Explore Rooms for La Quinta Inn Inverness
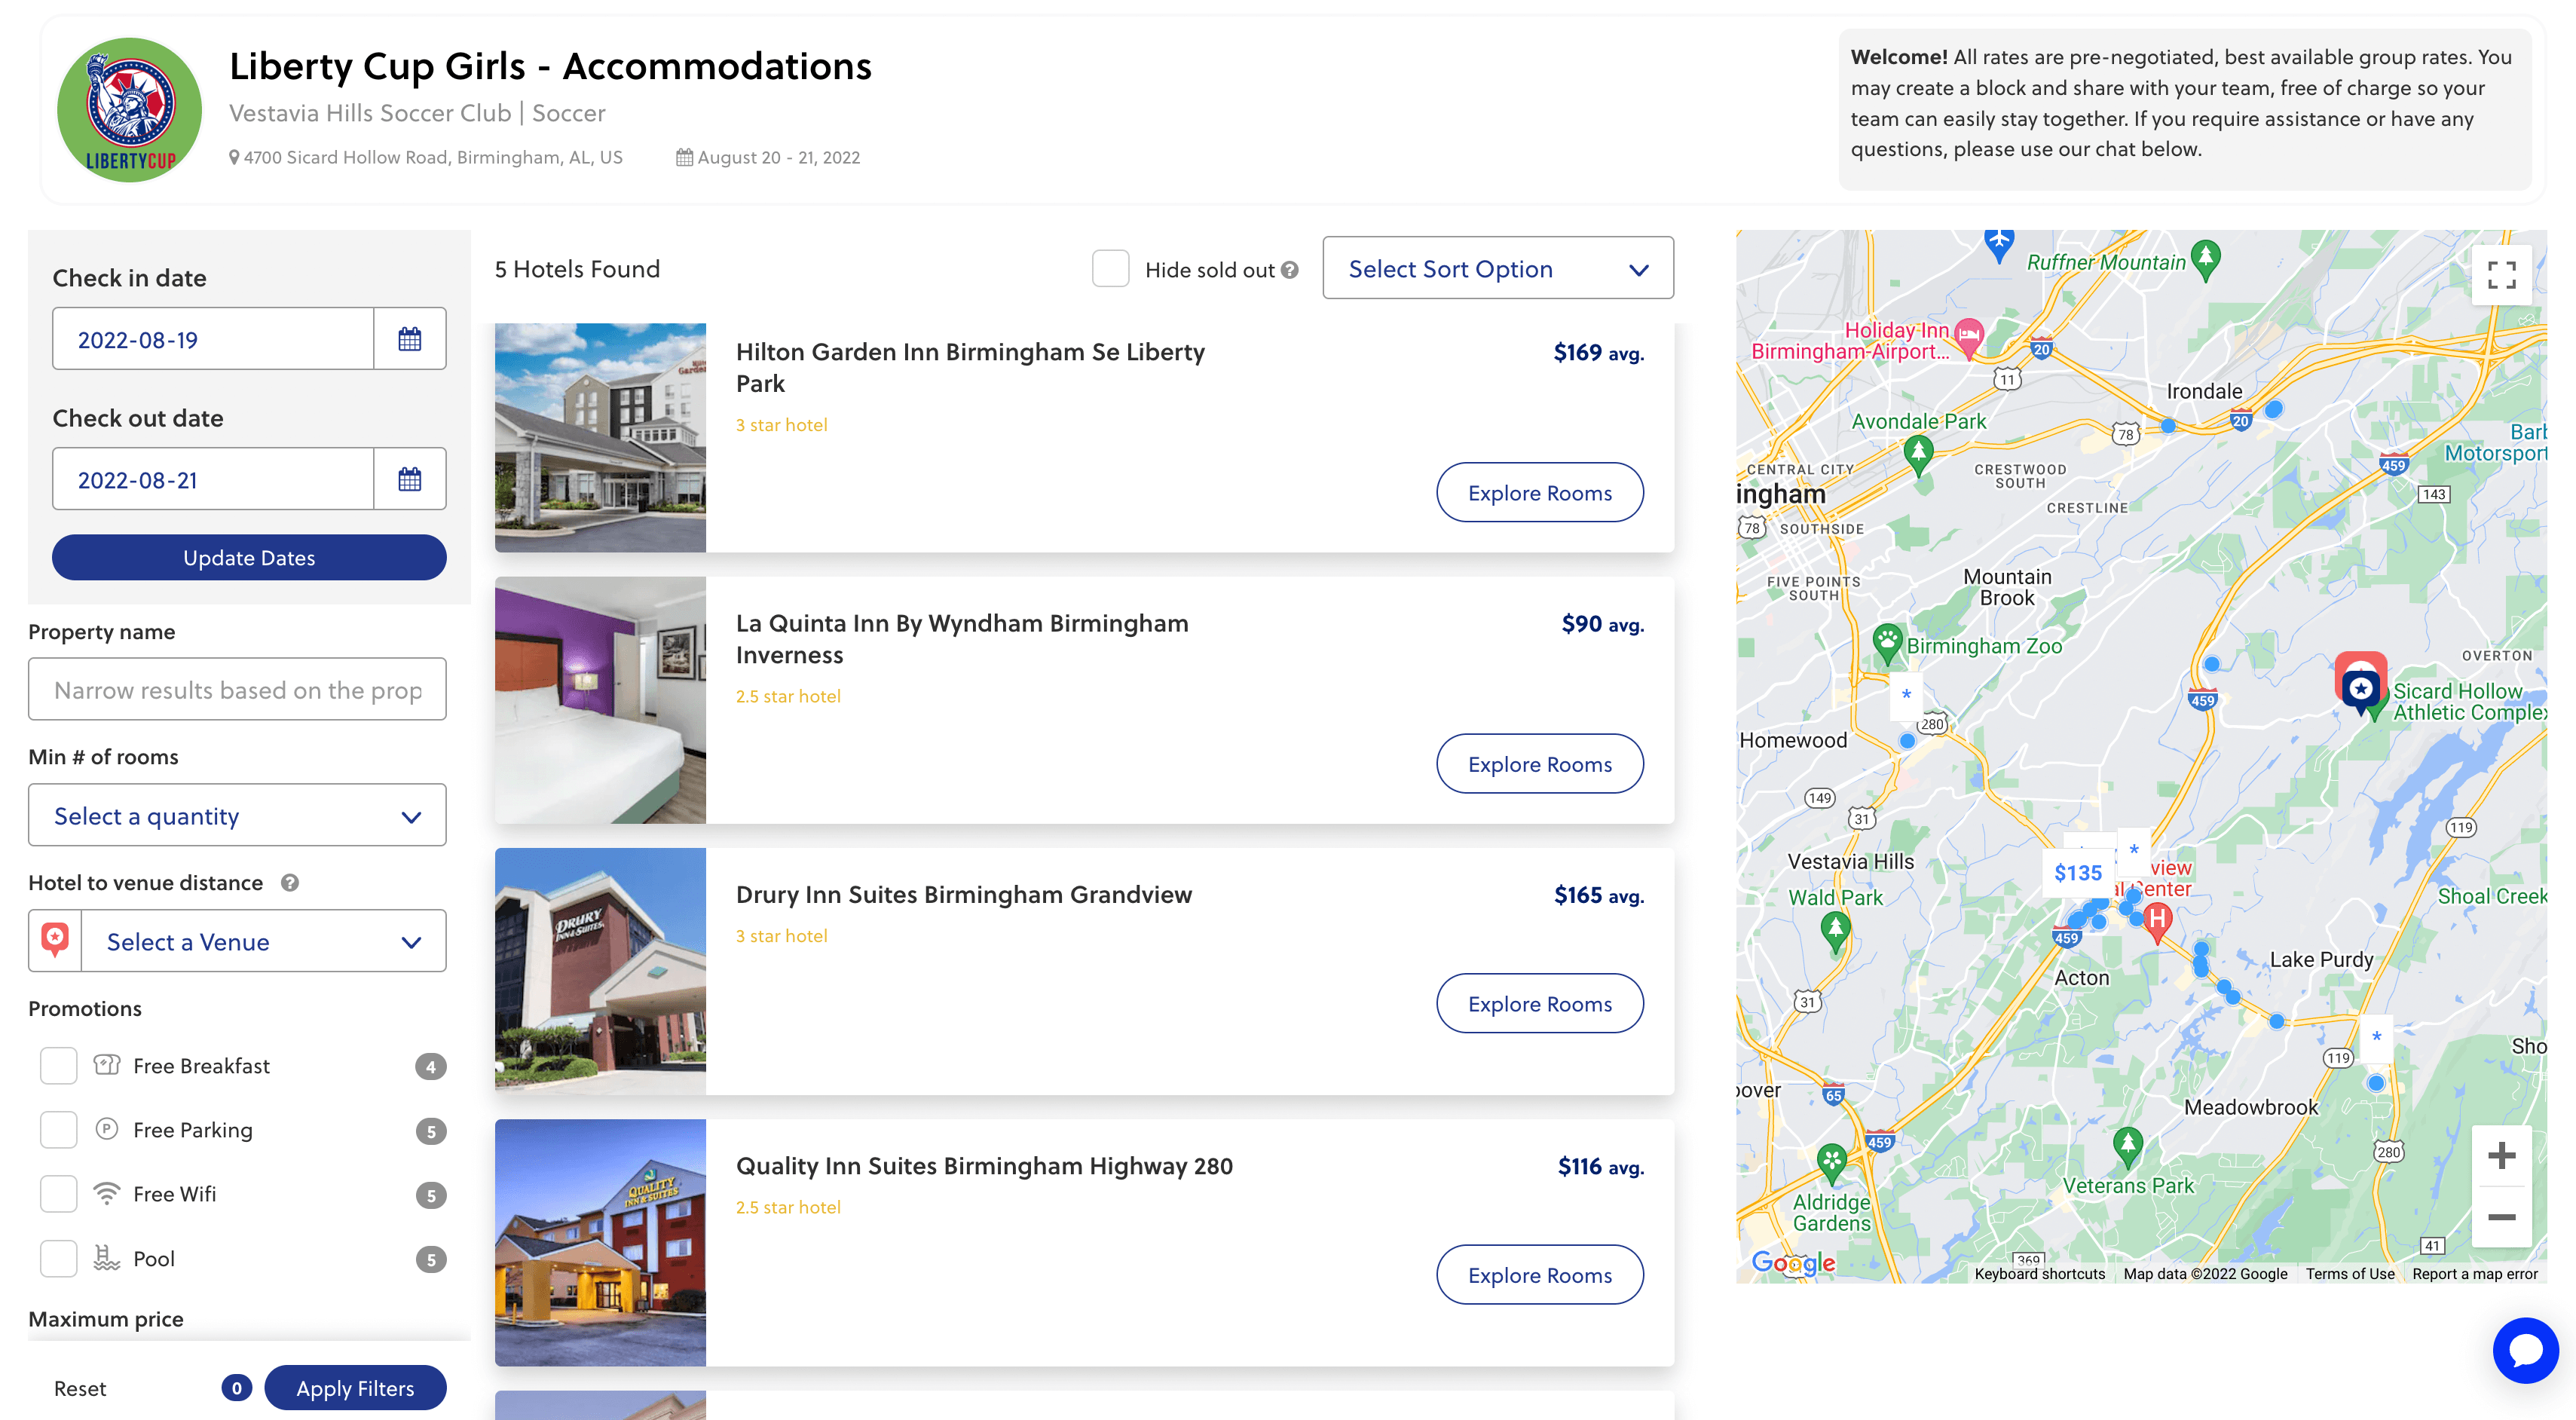This screenshot has width=2576, height=1420. [x=1539, y=764]
